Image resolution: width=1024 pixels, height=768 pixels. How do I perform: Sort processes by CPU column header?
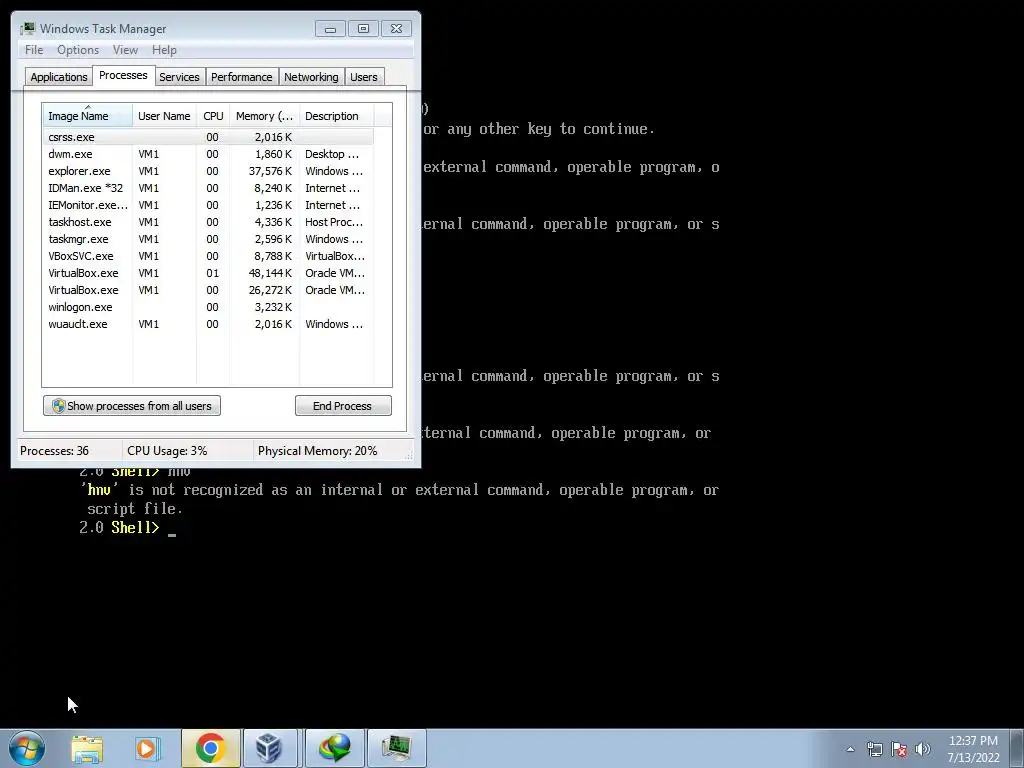pyautogui.click(x=213, y=116)
